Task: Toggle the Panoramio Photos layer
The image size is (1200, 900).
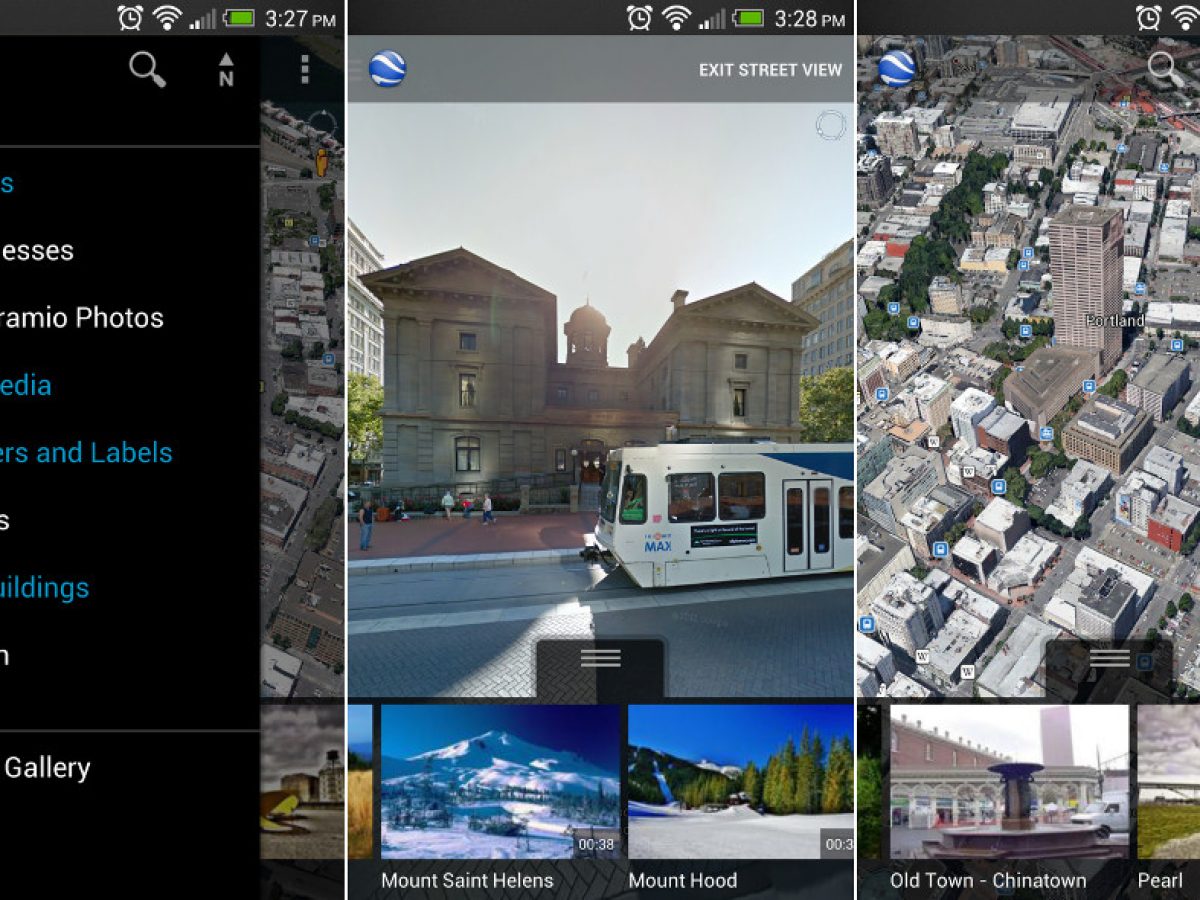Action: click(80, 318)
